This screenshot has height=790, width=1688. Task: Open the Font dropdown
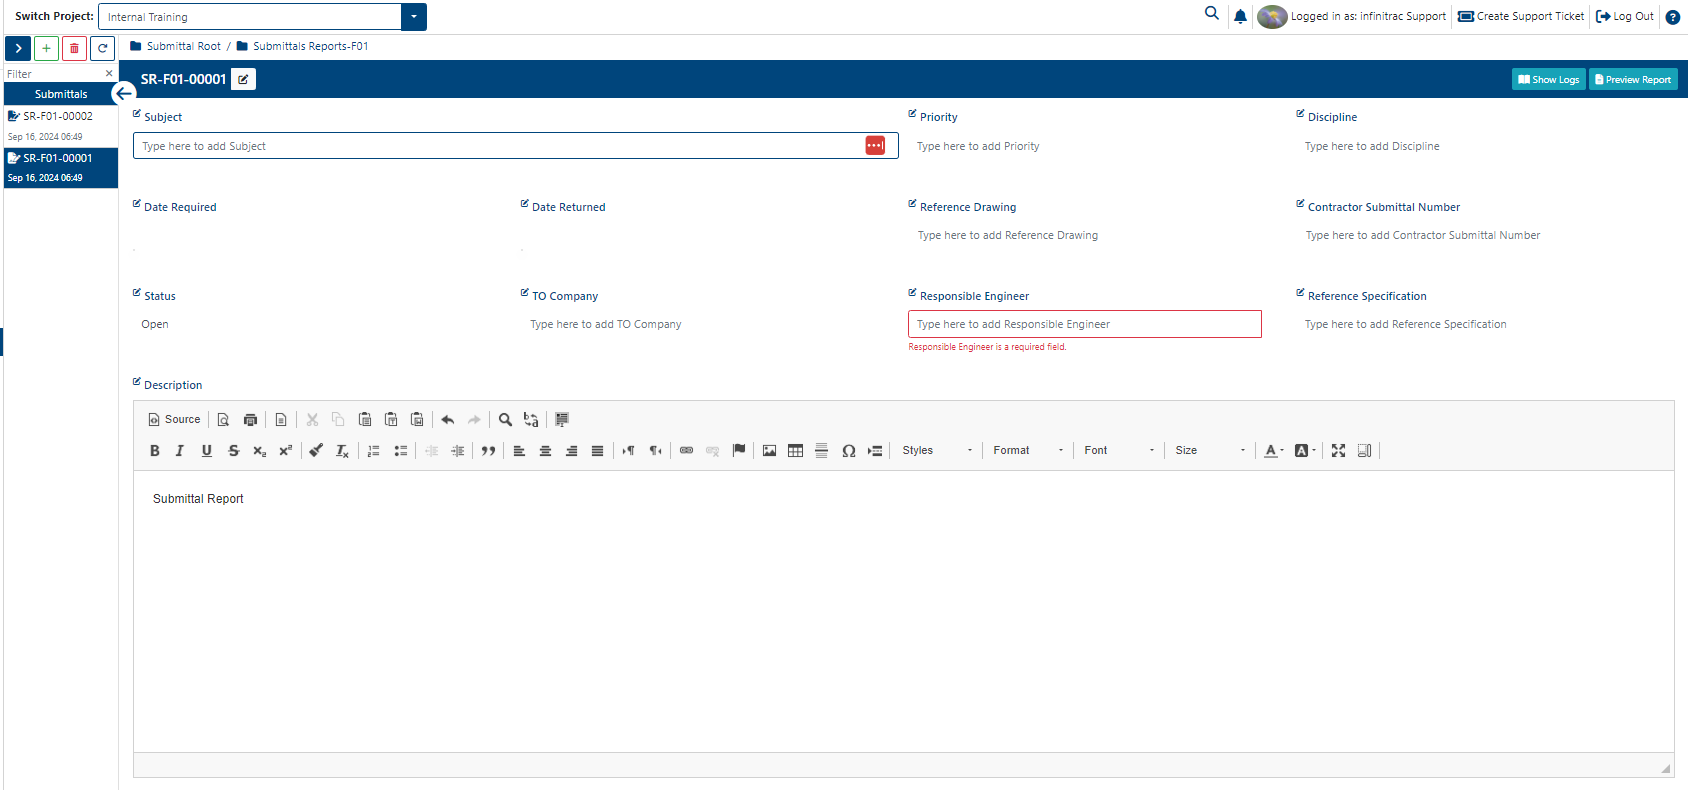point(1119,451)
